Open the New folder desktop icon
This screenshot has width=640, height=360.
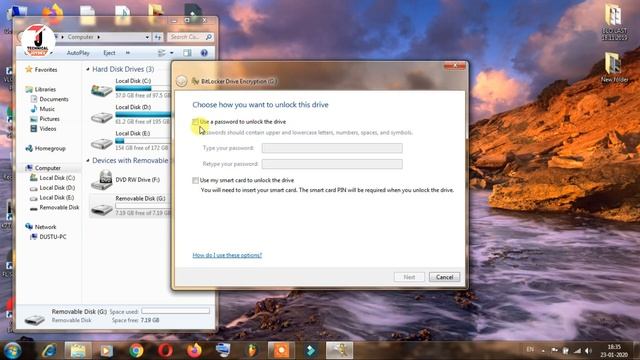point(614,68)
